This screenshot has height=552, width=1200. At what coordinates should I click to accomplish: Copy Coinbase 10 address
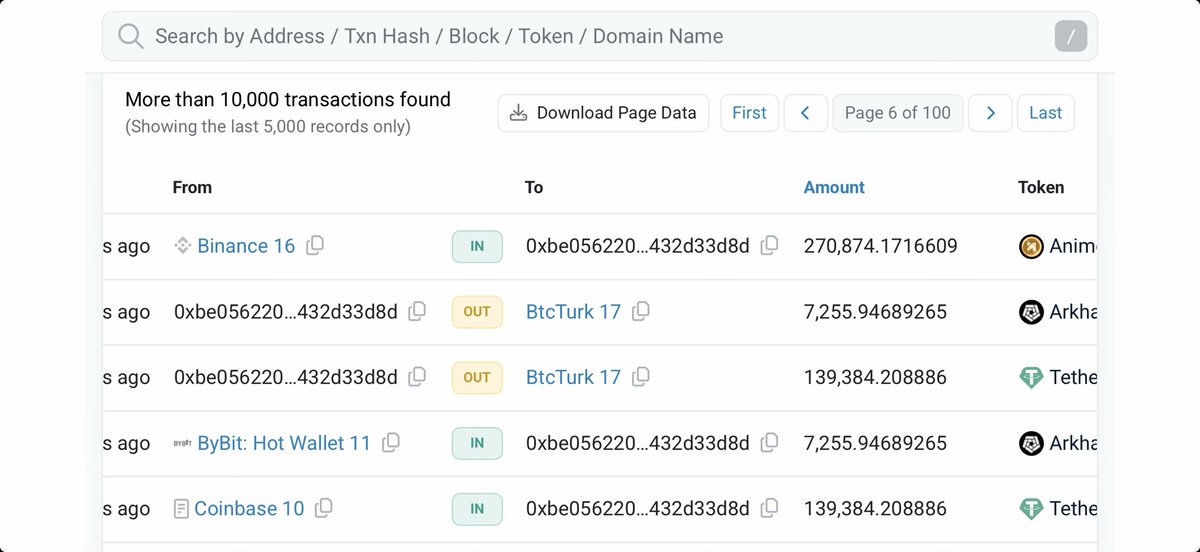[x=323, y=508]
